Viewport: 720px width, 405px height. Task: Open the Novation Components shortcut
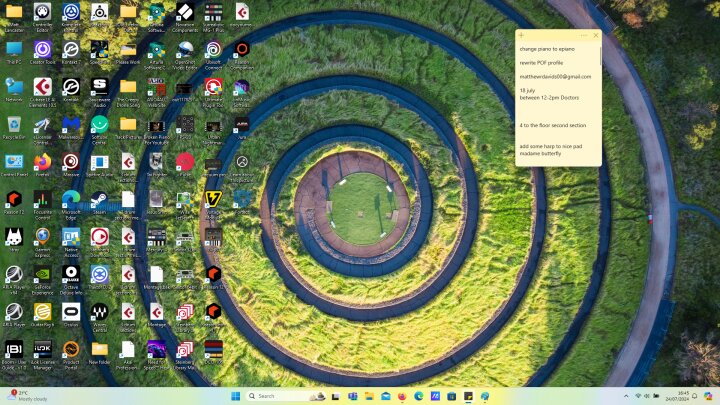185,17
